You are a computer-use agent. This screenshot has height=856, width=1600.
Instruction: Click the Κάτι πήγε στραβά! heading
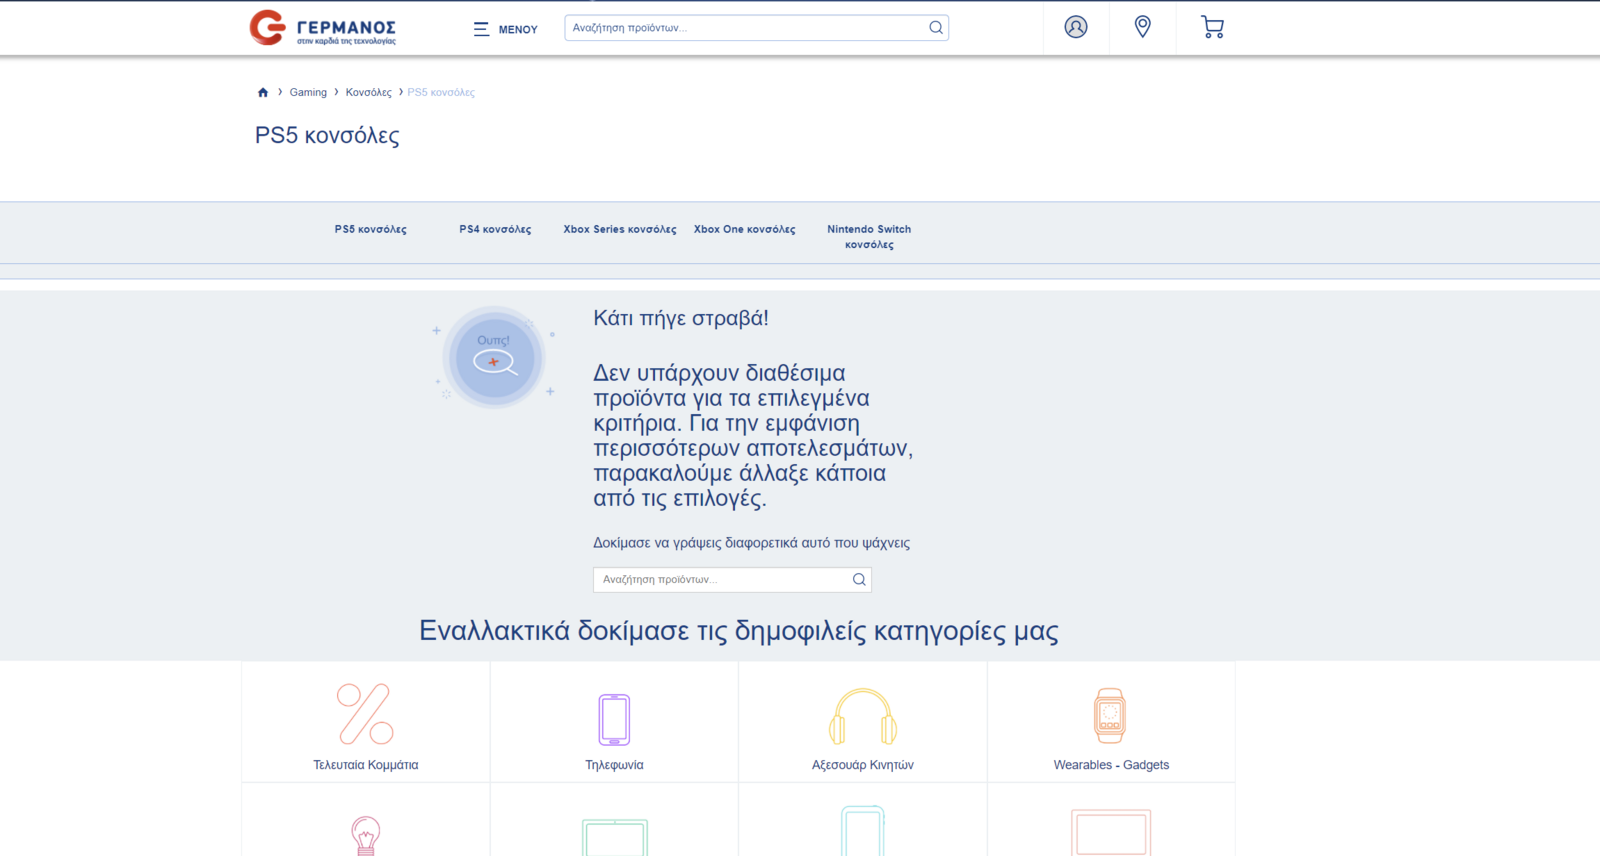[x=681, y=318]
